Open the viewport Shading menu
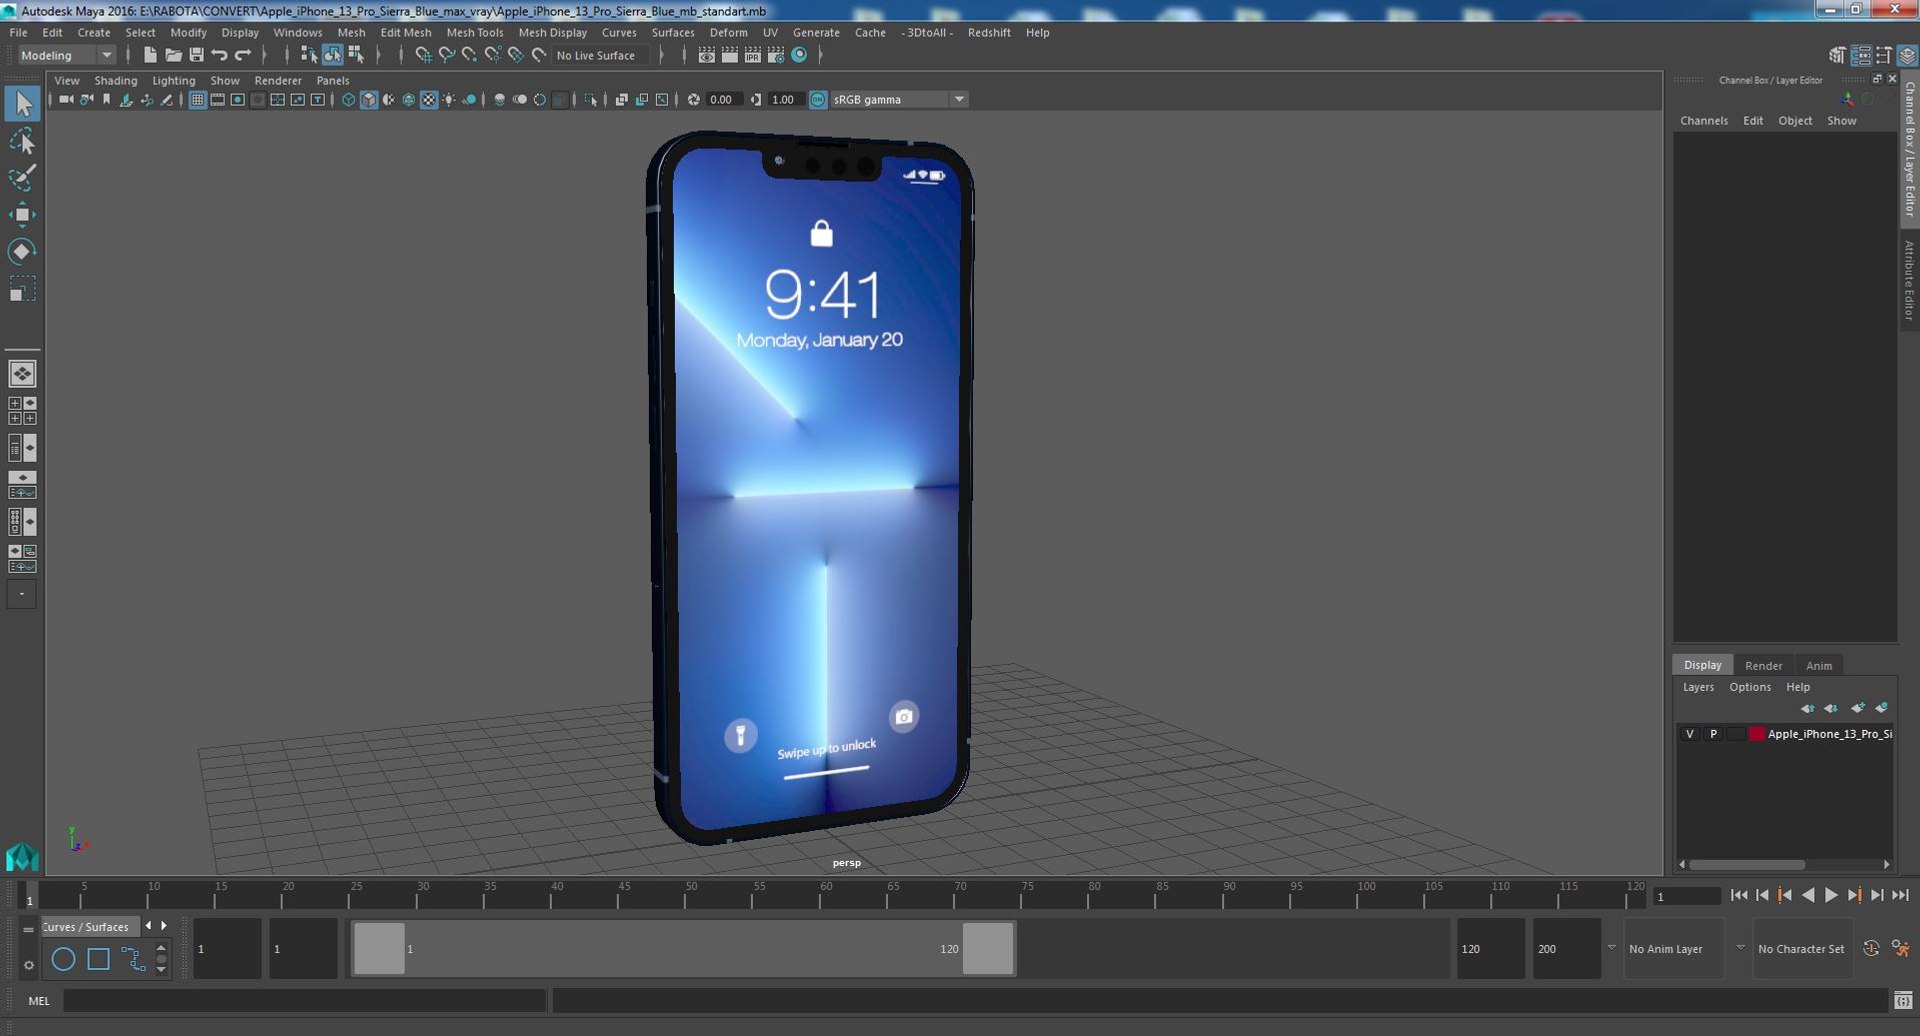Viewport: 1920px width, 1036px height. click(x=116, y=81)
